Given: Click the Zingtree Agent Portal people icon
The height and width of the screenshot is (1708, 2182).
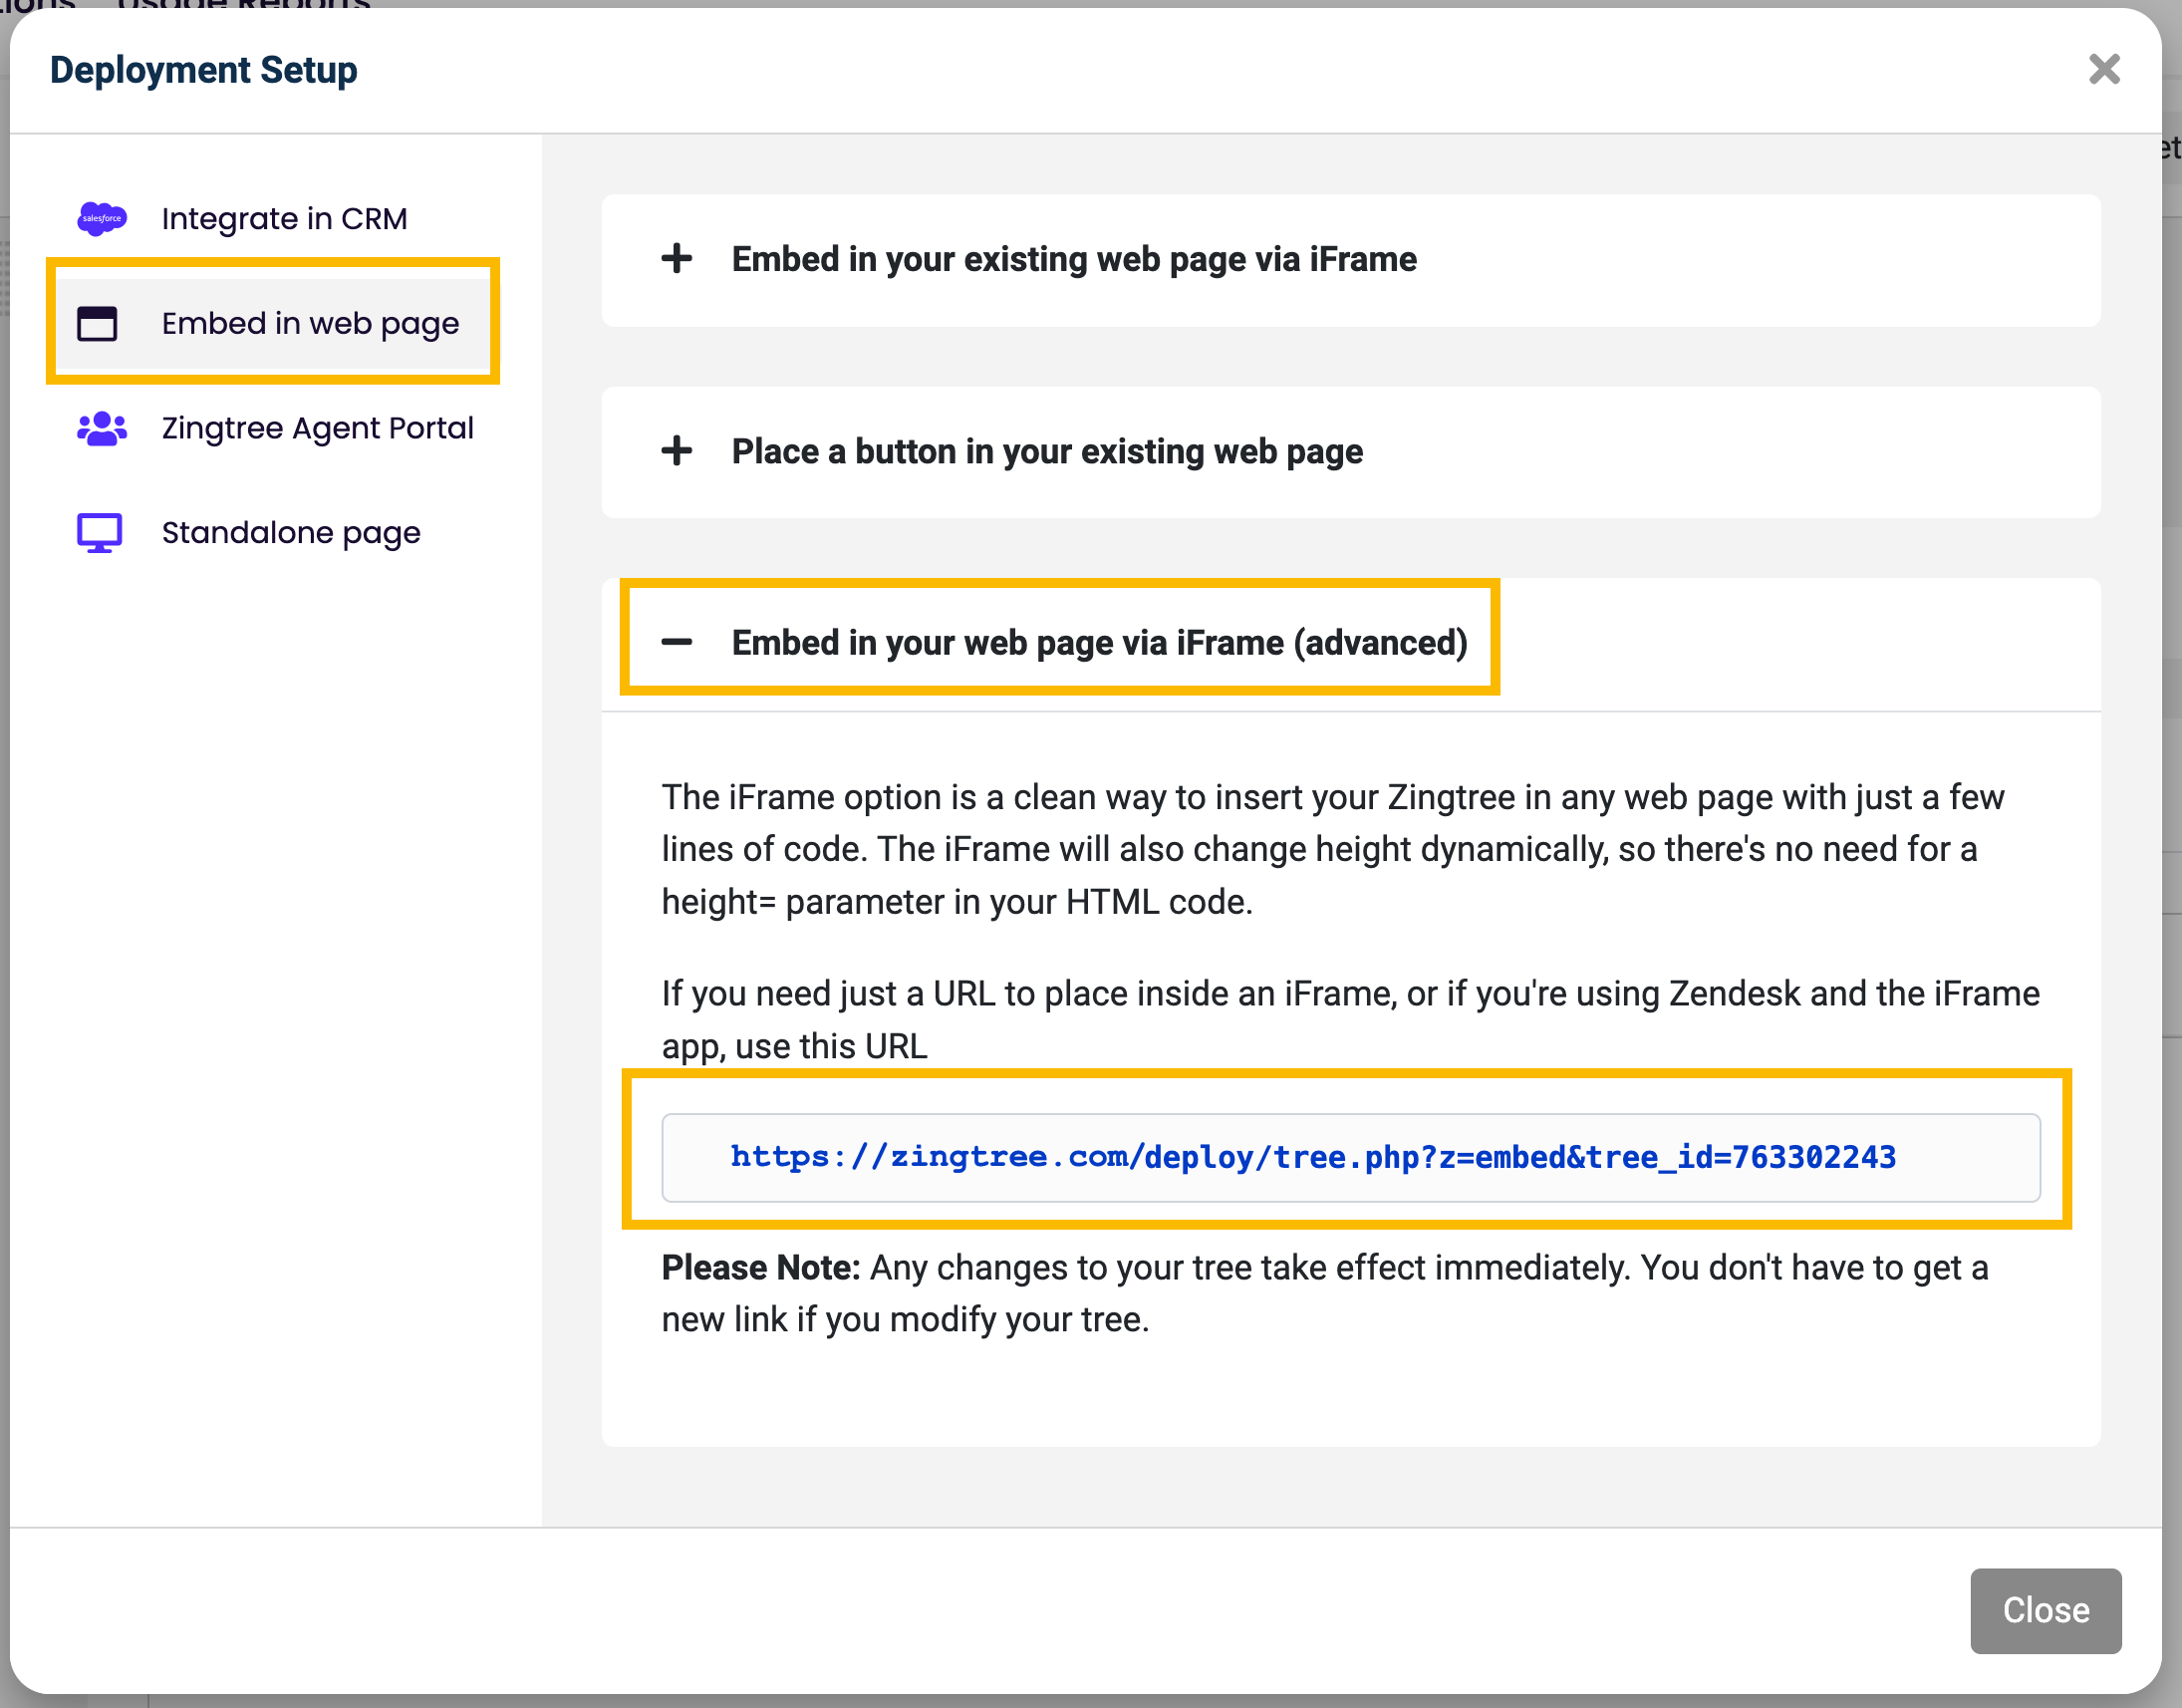Looking at the screenshot, I should (x=102, y=429).
